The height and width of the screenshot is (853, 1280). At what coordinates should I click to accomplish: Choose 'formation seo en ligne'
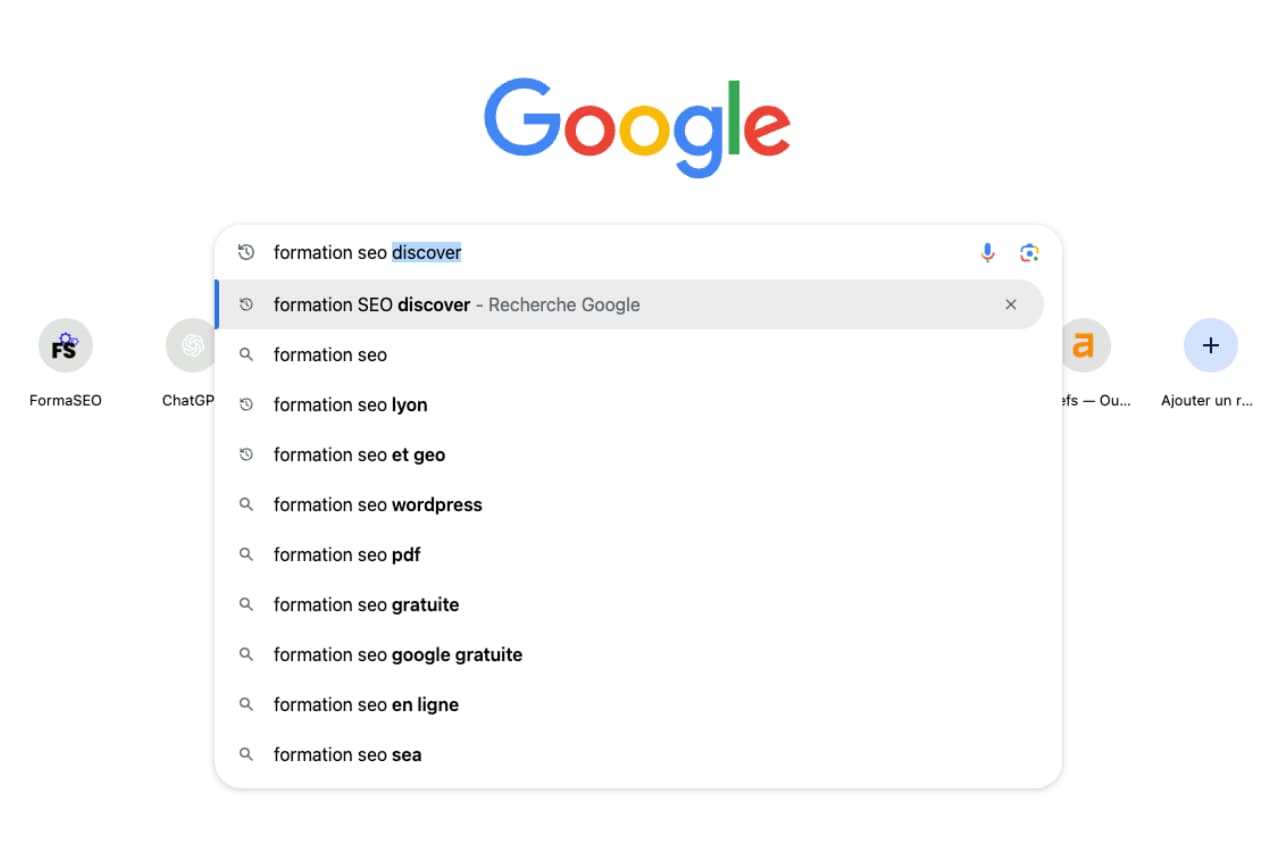[365, 704]
